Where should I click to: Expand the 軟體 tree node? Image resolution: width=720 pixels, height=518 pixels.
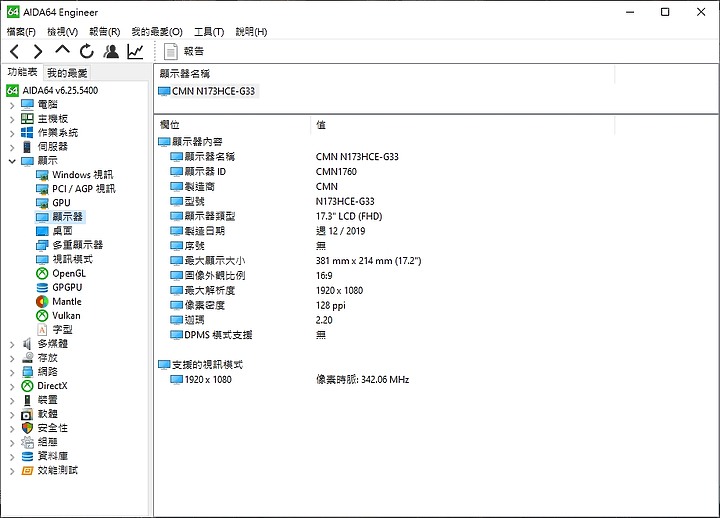click(x=12, y=415)
